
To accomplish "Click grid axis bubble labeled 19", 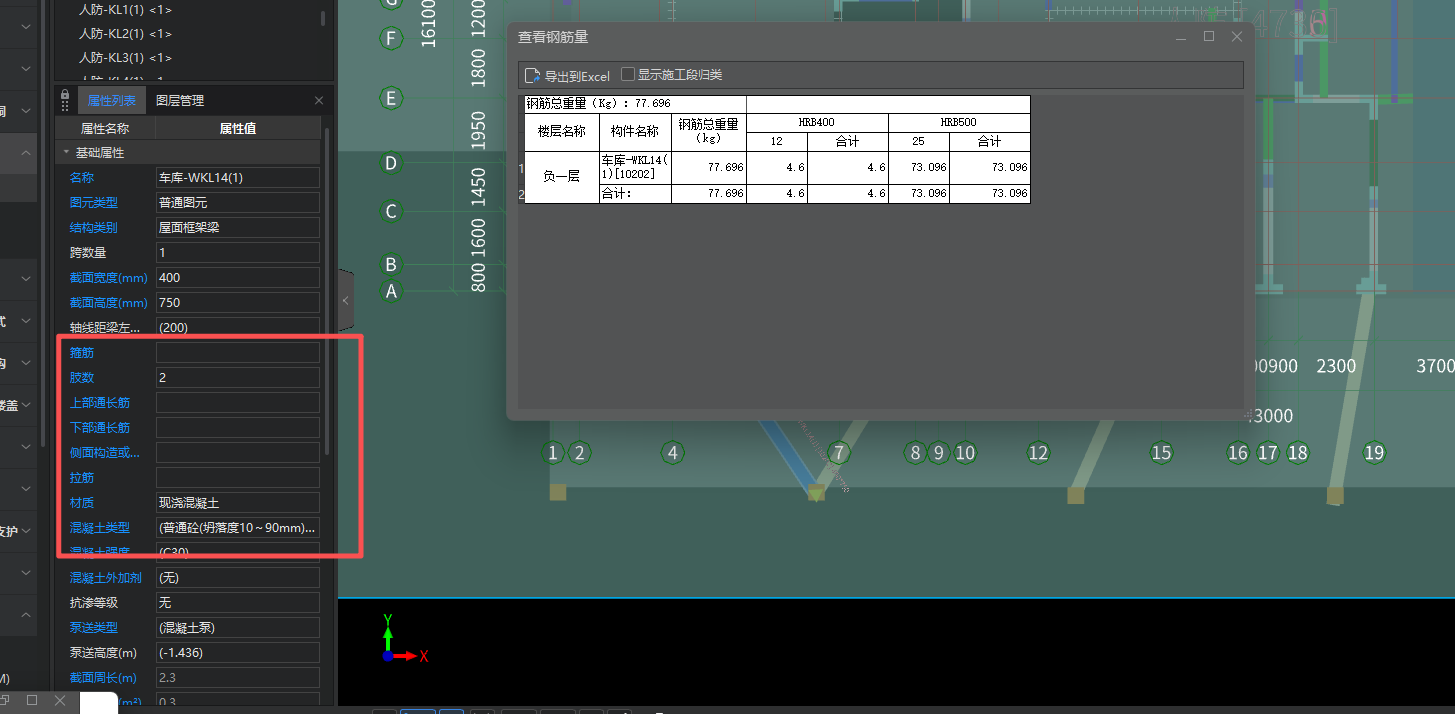I will (1373, 453).
